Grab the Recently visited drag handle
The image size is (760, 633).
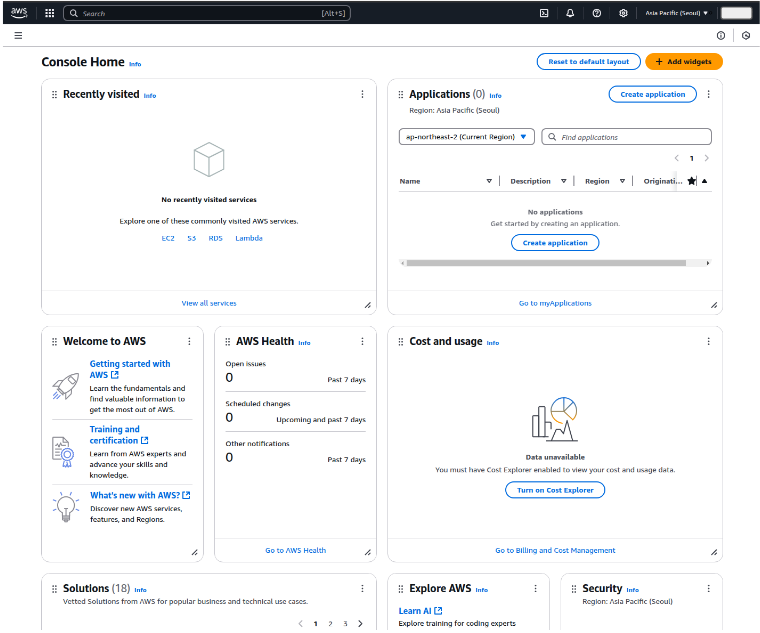(x=54, y=95)
